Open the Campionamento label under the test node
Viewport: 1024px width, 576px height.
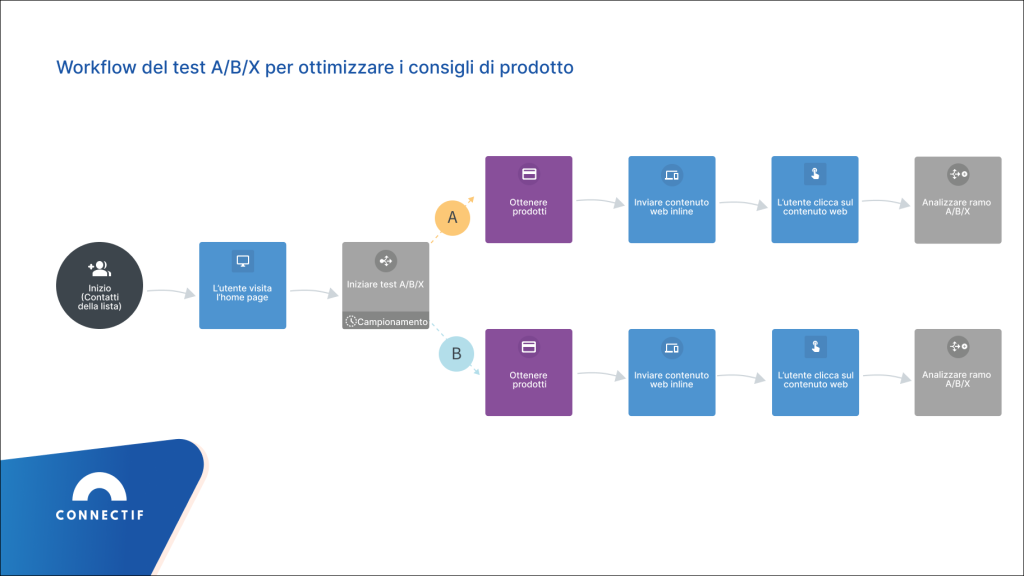click(392, 322)
